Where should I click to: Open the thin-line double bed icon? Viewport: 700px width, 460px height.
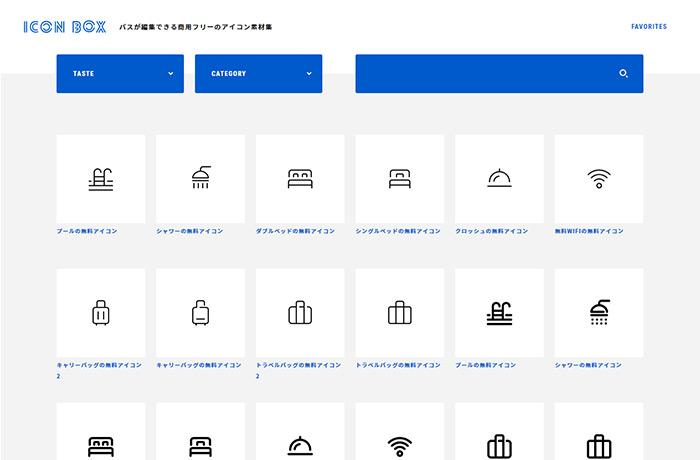tap(300, 179)
